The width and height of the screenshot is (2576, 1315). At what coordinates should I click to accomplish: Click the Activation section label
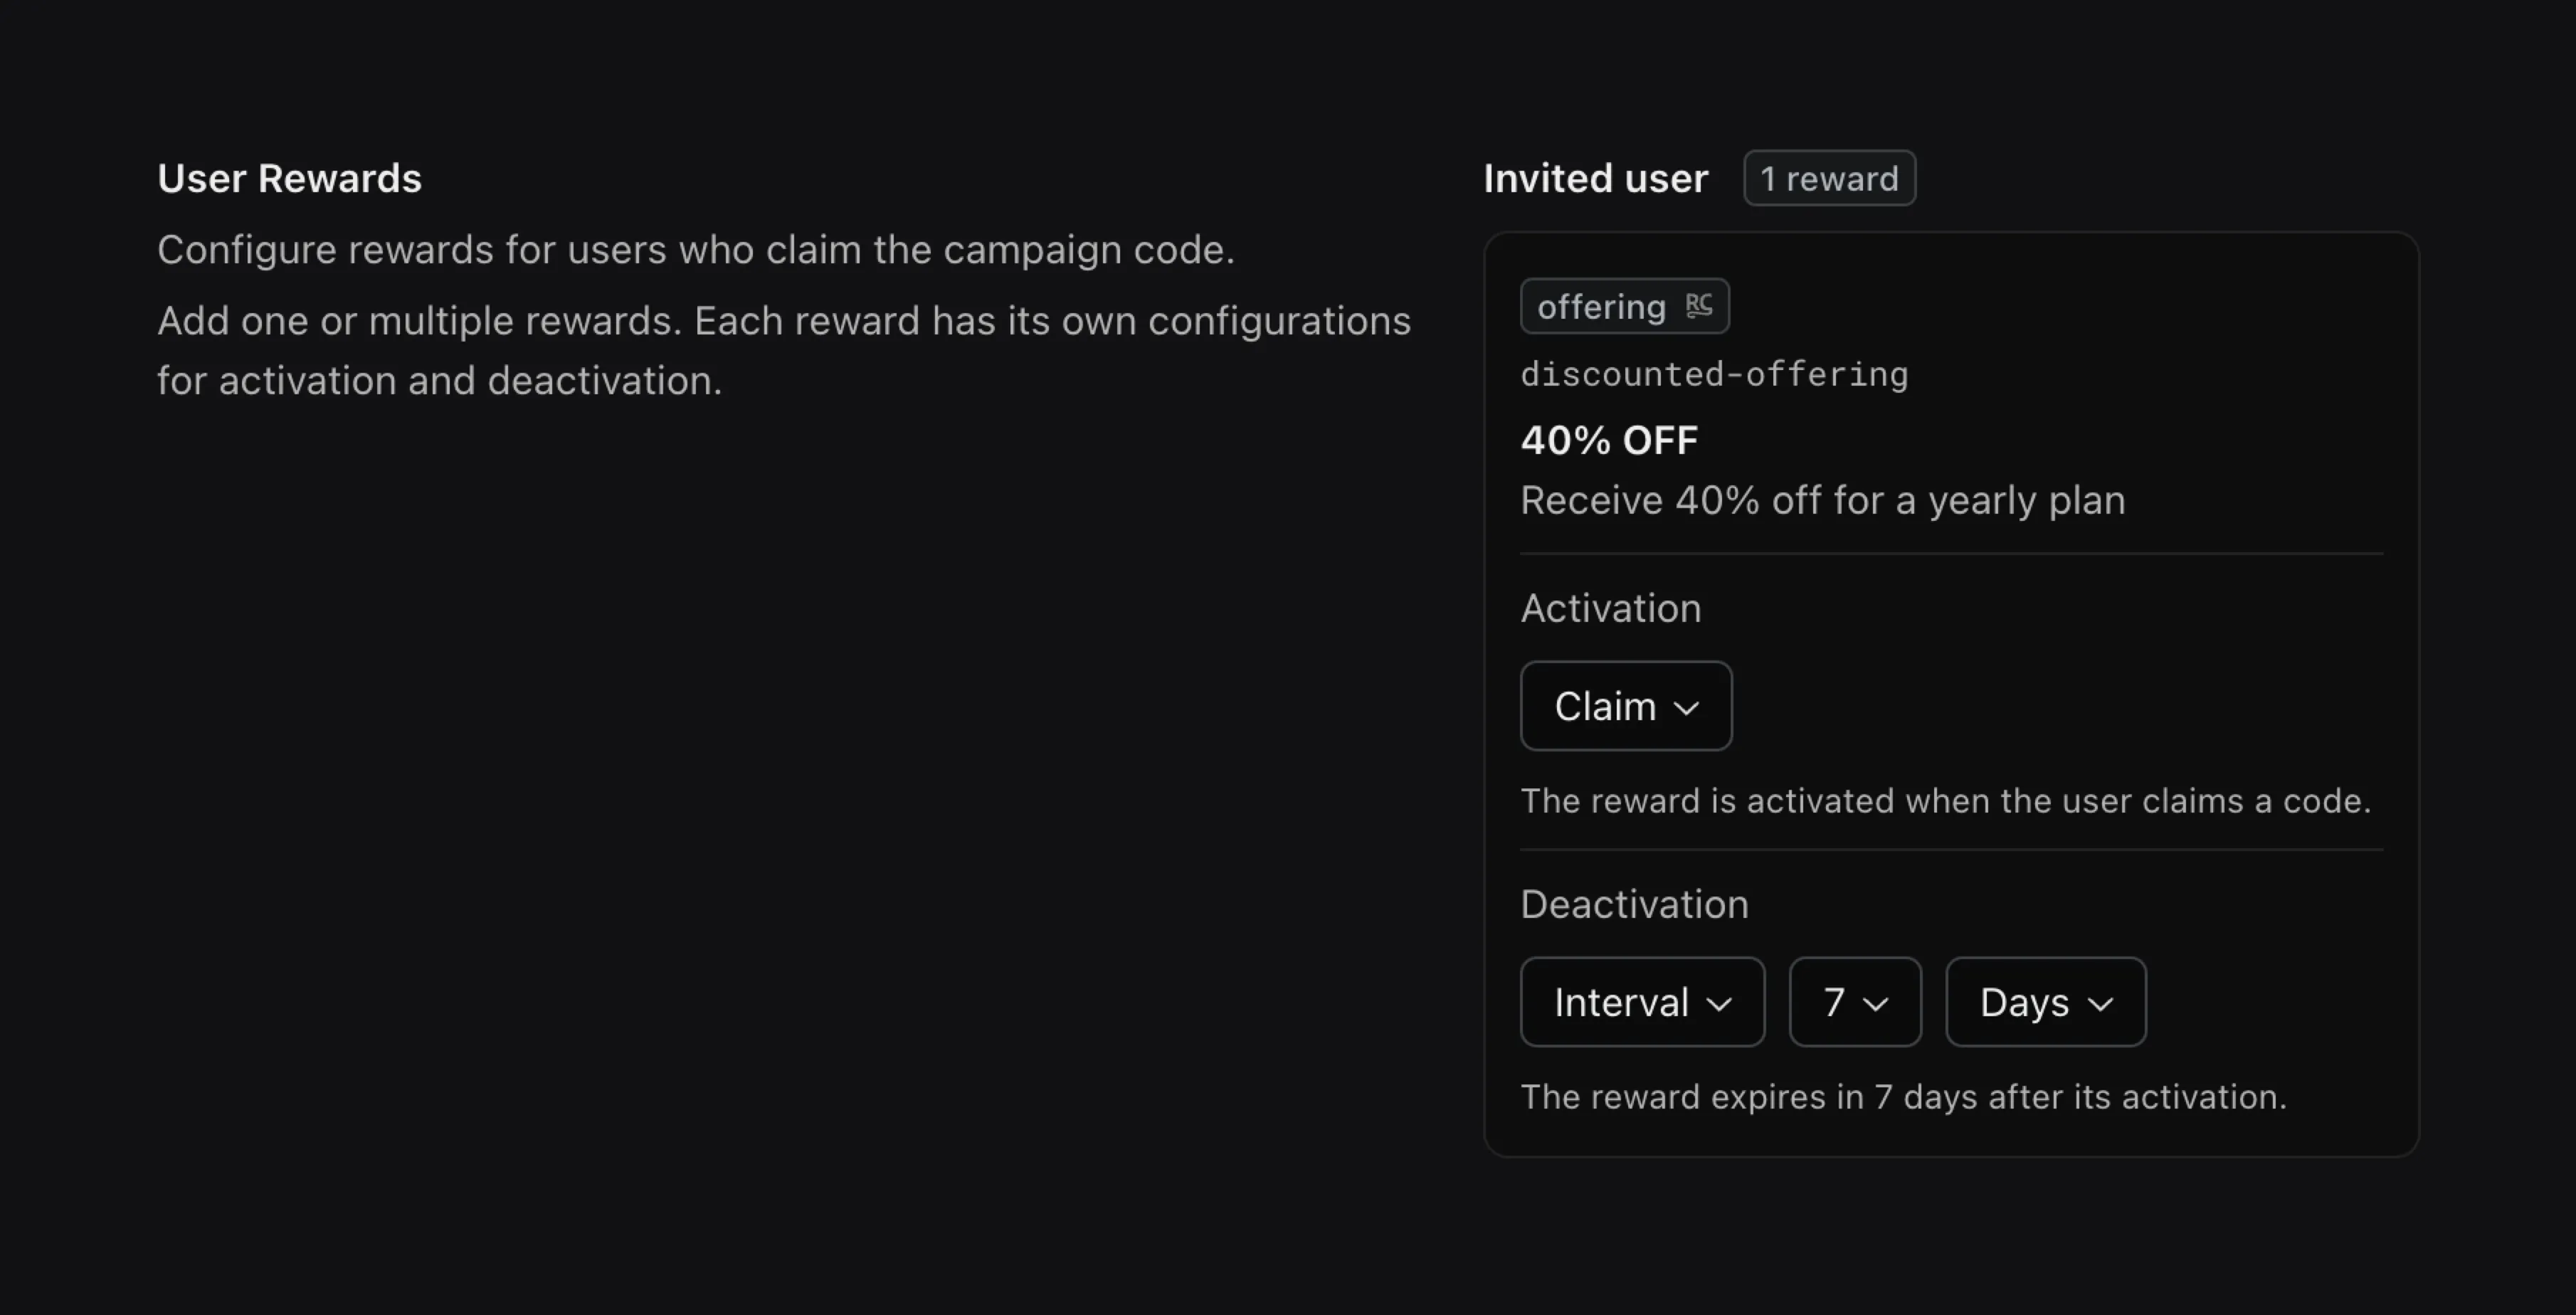(x=1611, y=607)
